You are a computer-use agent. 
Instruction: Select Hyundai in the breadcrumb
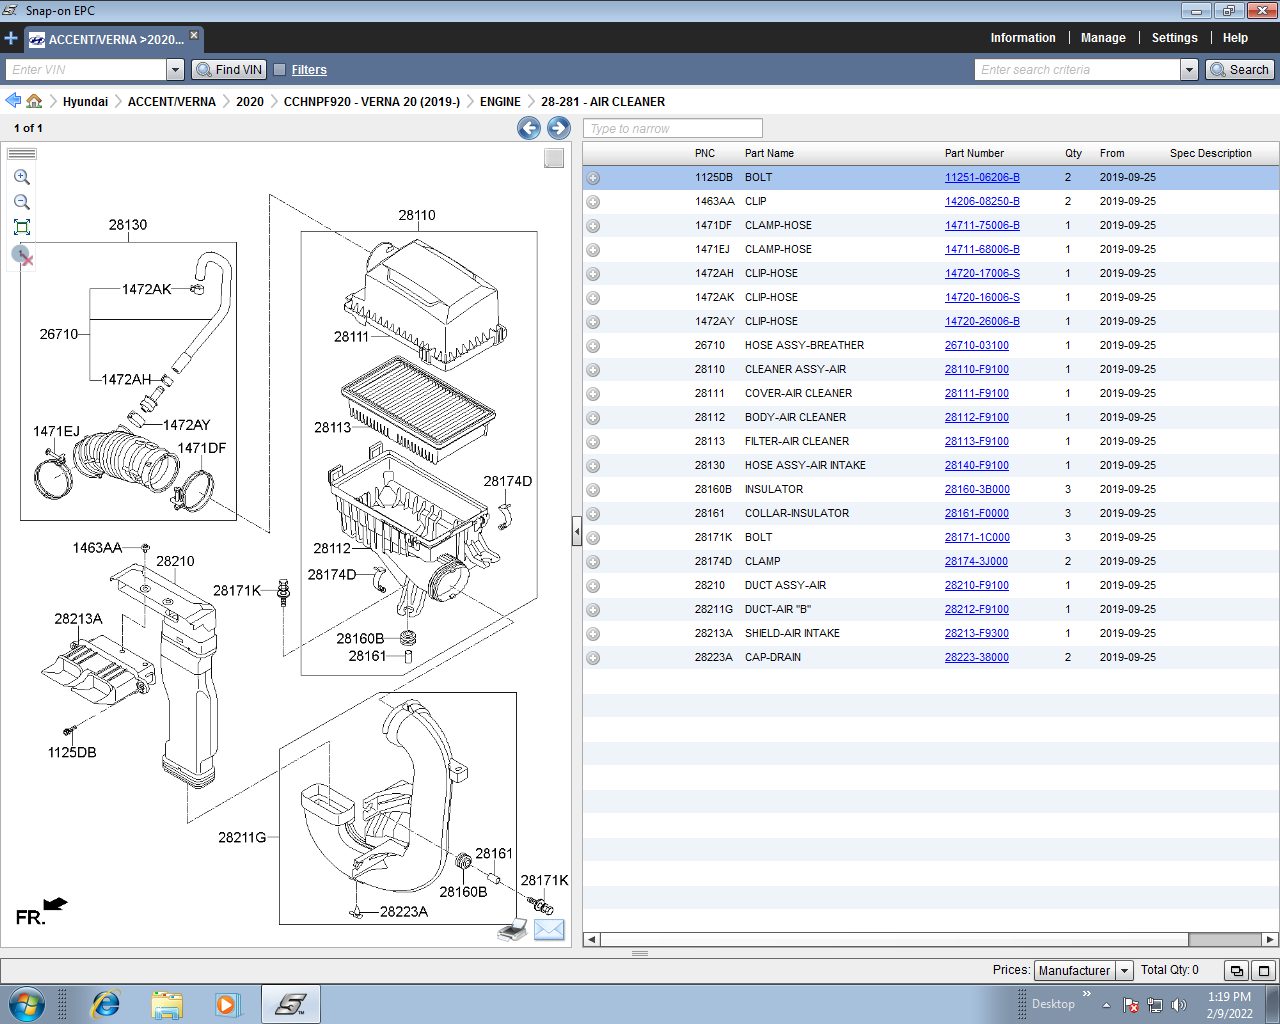(x=85, y=101)
